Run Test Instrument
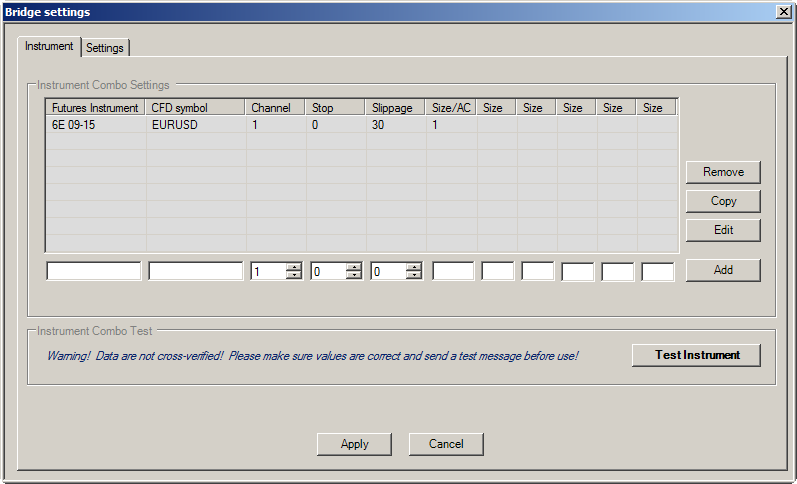797x484 pixels. coord(696,355)
